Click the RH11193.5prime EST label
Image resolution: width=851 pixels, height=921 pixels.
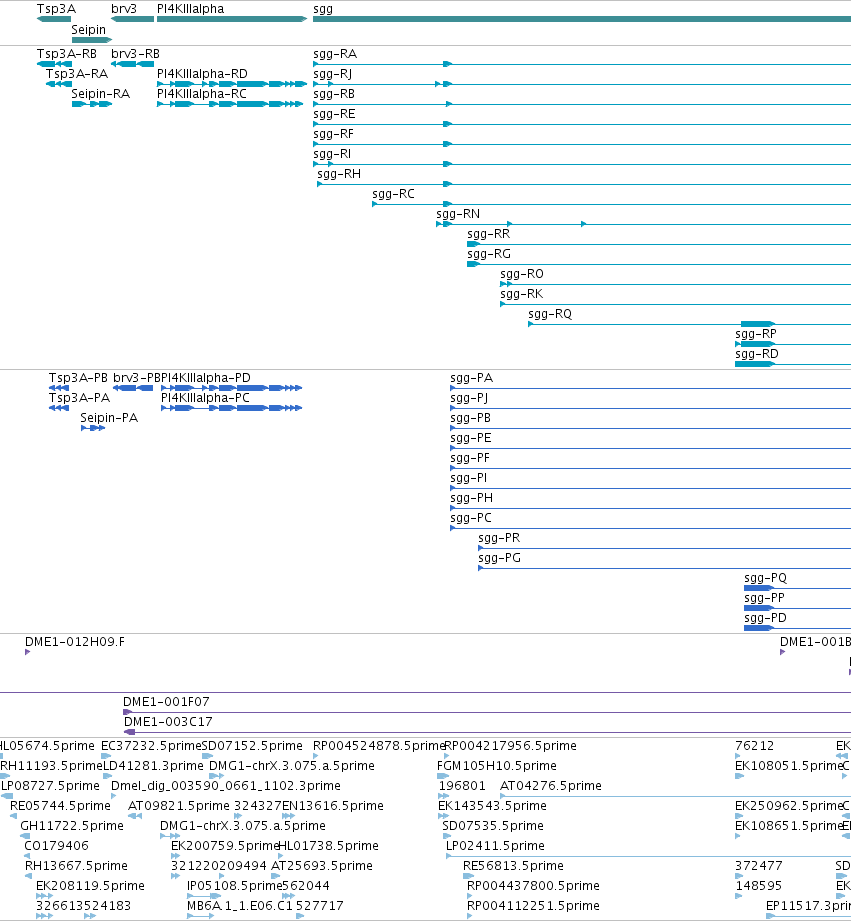pos(51,765)
